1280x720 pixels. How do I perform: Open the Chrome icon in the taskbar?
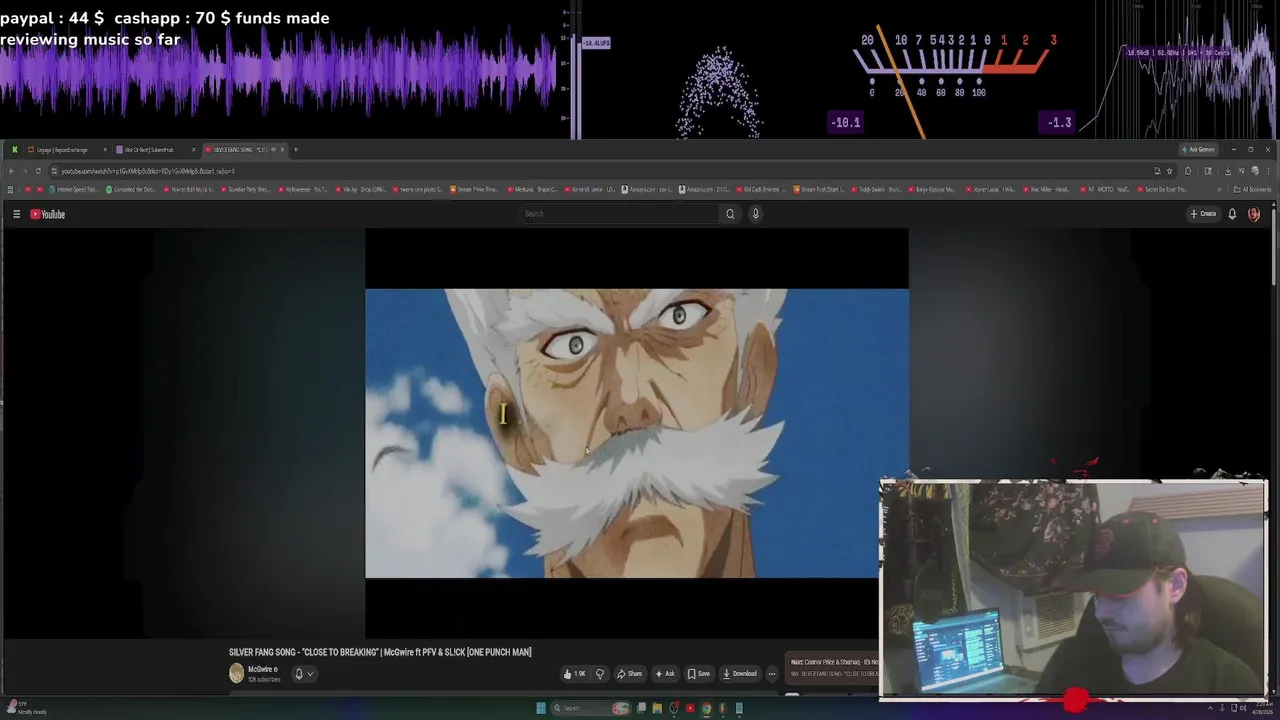pos(706,708)
